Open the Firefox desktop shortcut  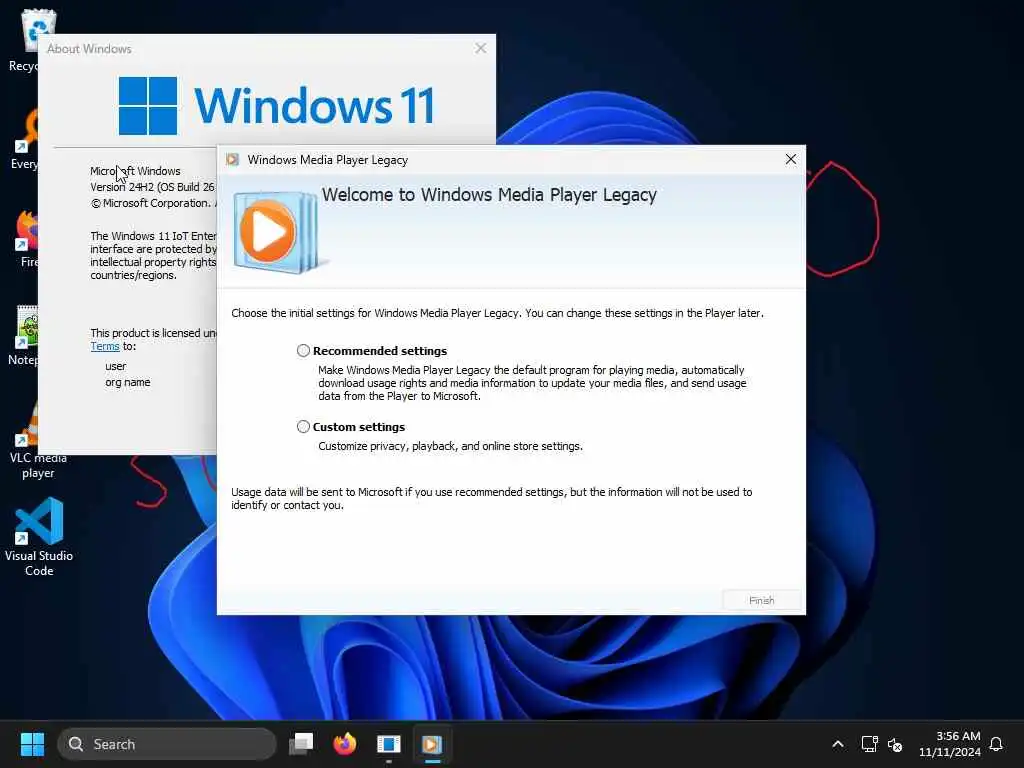tap(27, 238)
